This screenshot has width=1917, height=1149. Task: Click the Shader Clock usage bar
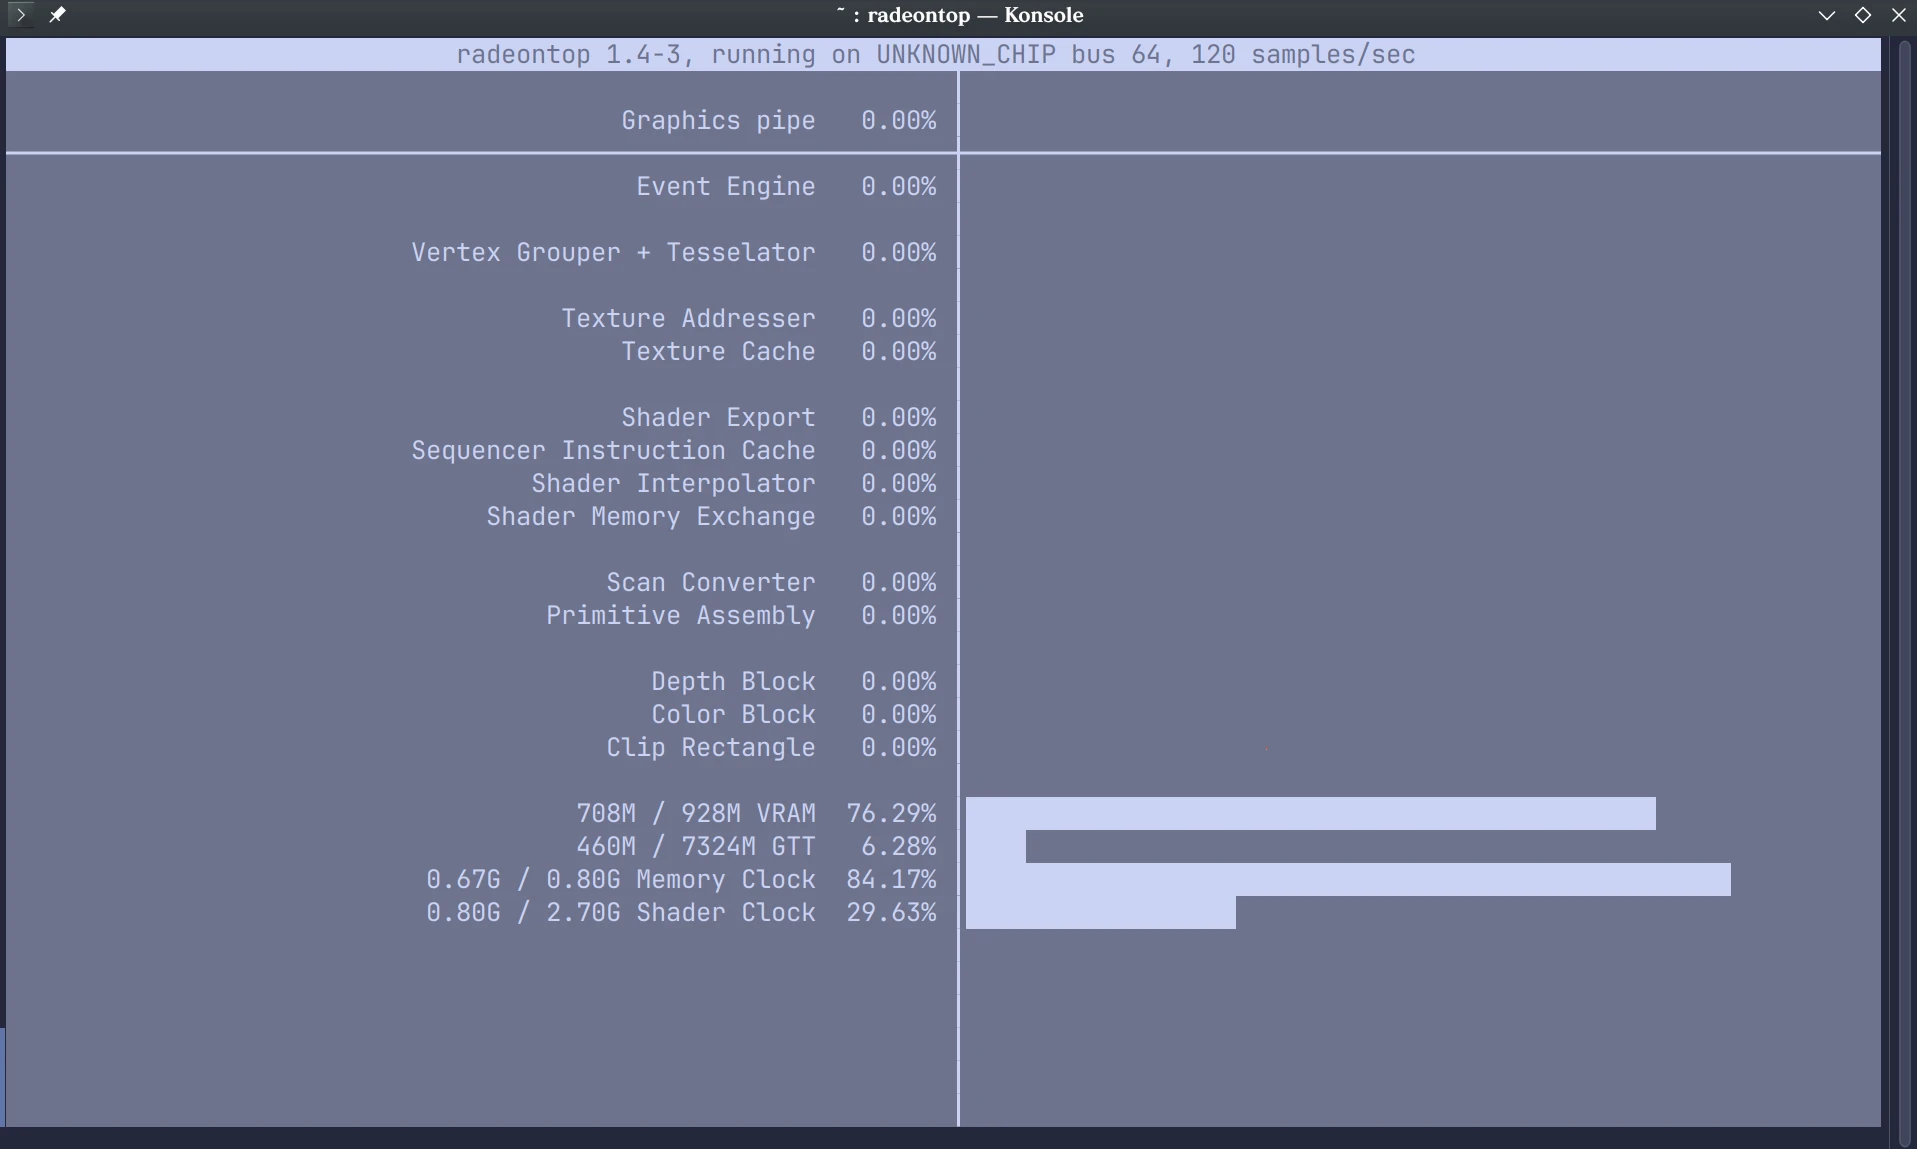[1100, 913]
